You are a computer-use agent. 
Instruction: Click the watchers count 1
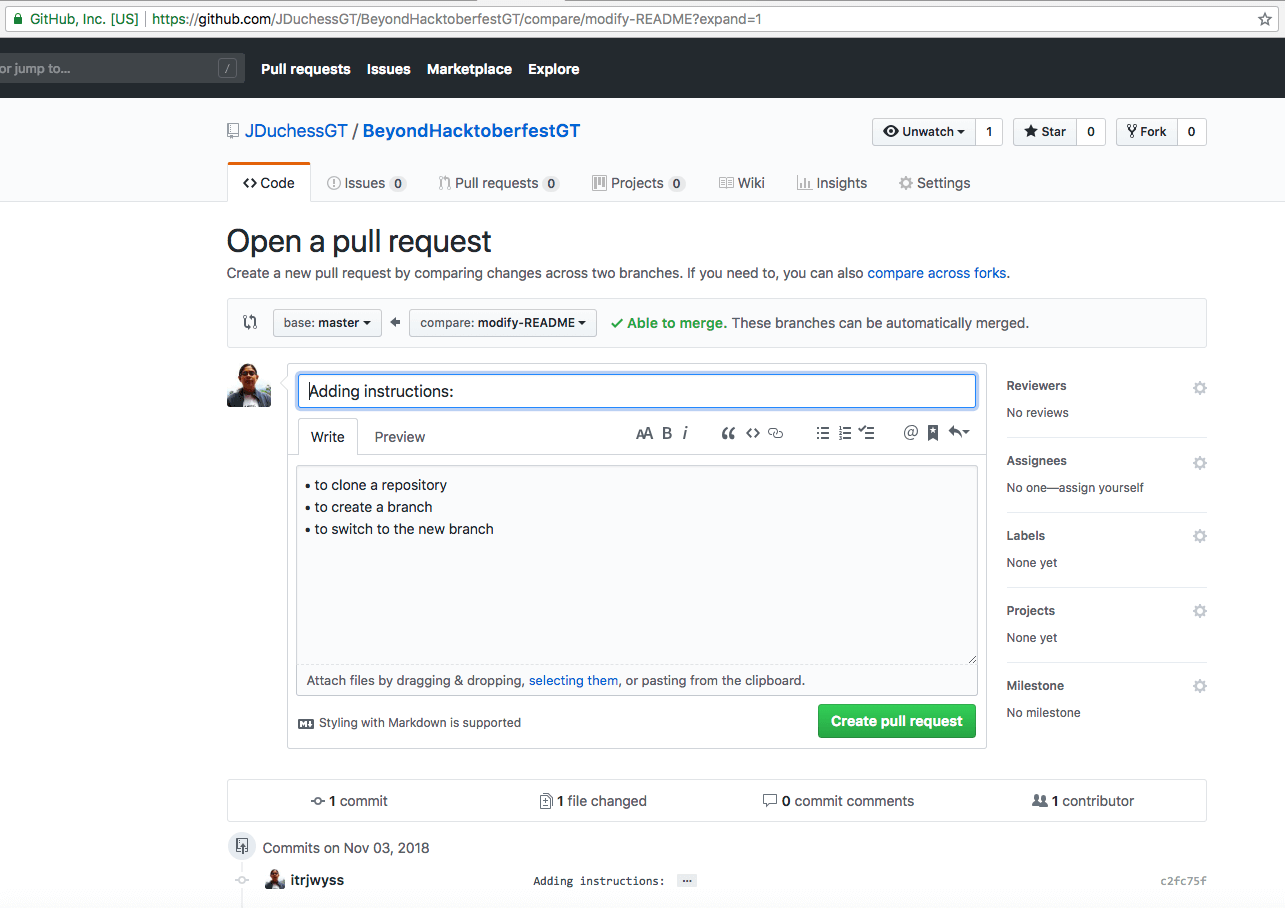(x=989, y=132)
